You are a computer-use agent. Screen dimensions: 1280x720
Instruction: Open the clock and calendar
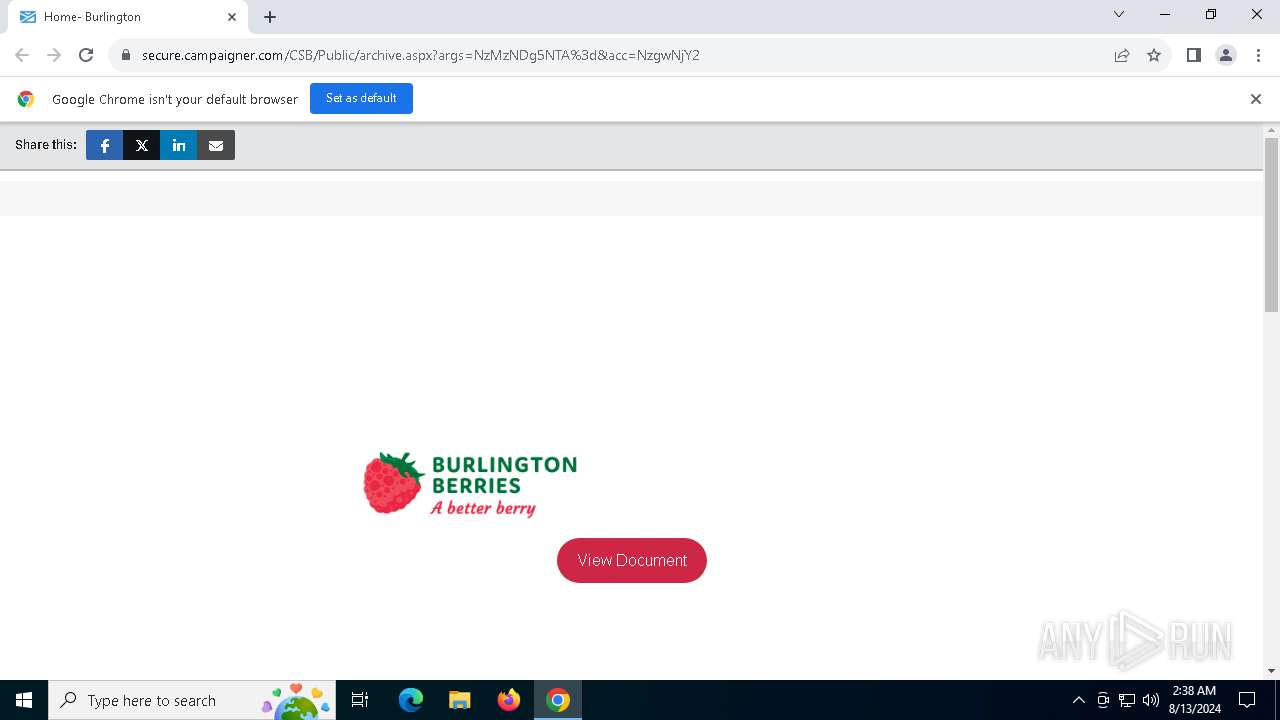click(x=1194, y=700)
